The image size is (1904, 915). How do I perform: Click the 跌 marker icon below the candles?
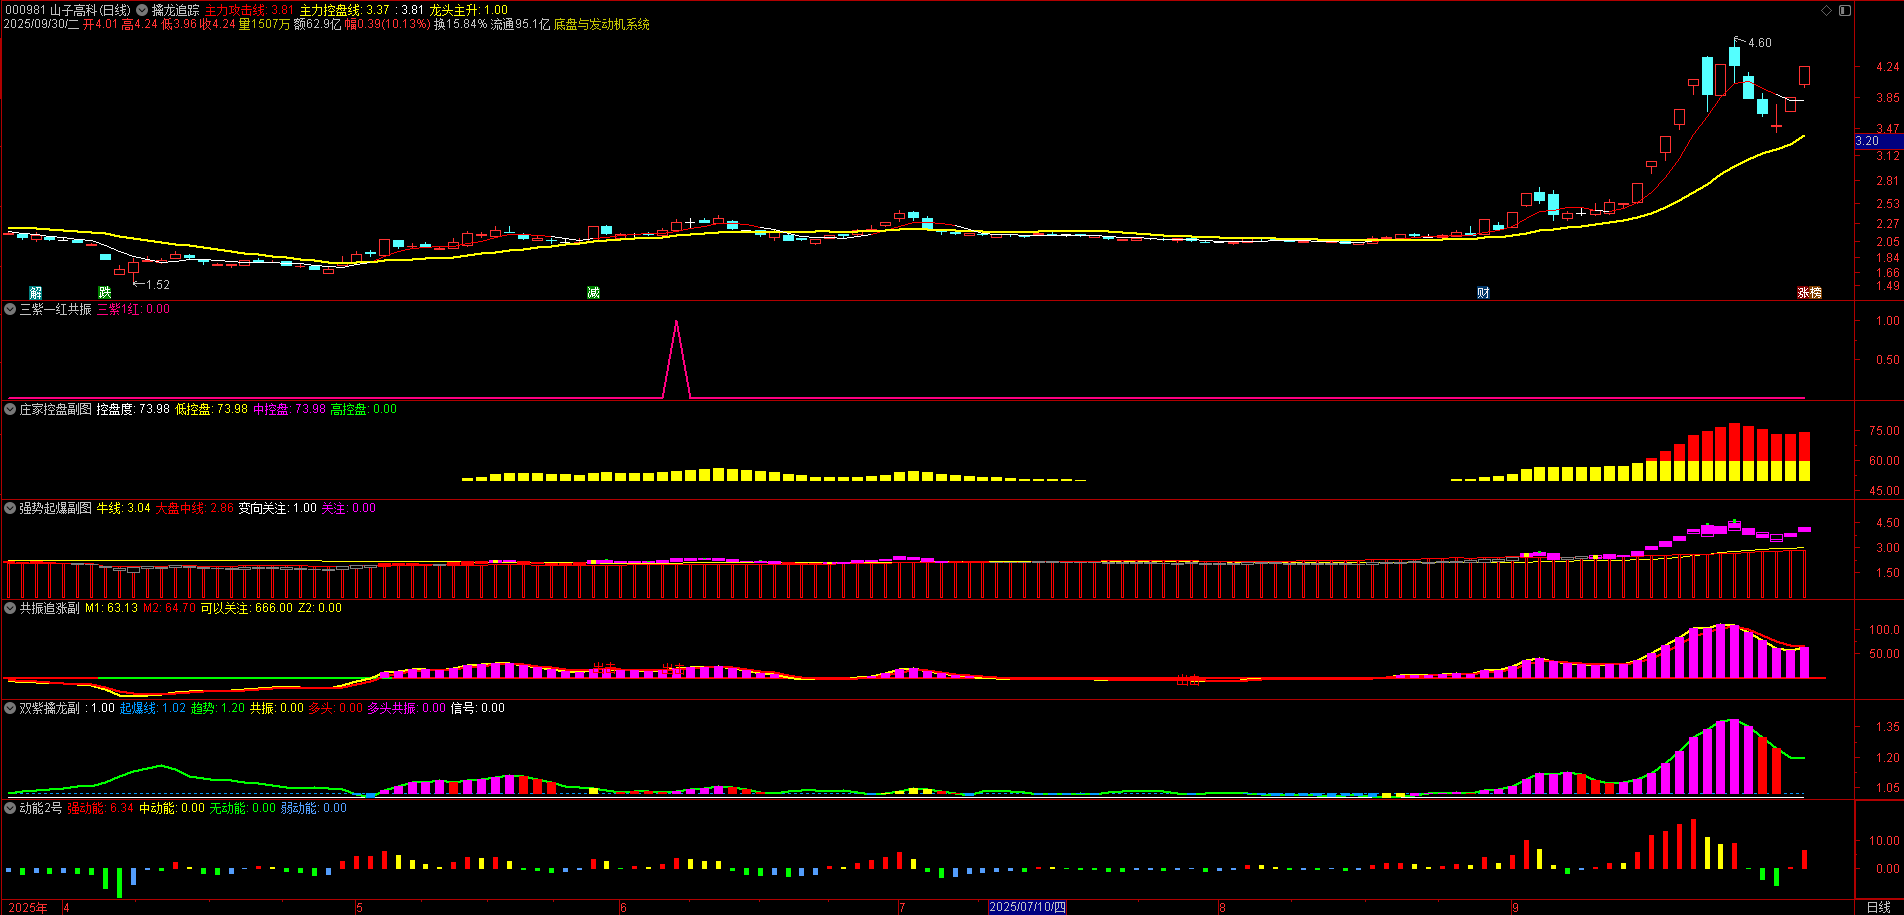[104, 293]
